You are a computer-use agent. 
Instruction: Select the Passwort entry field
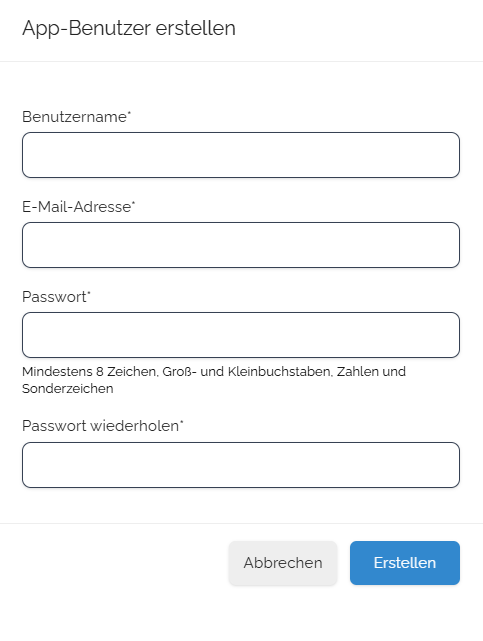(x=241, y=335)
